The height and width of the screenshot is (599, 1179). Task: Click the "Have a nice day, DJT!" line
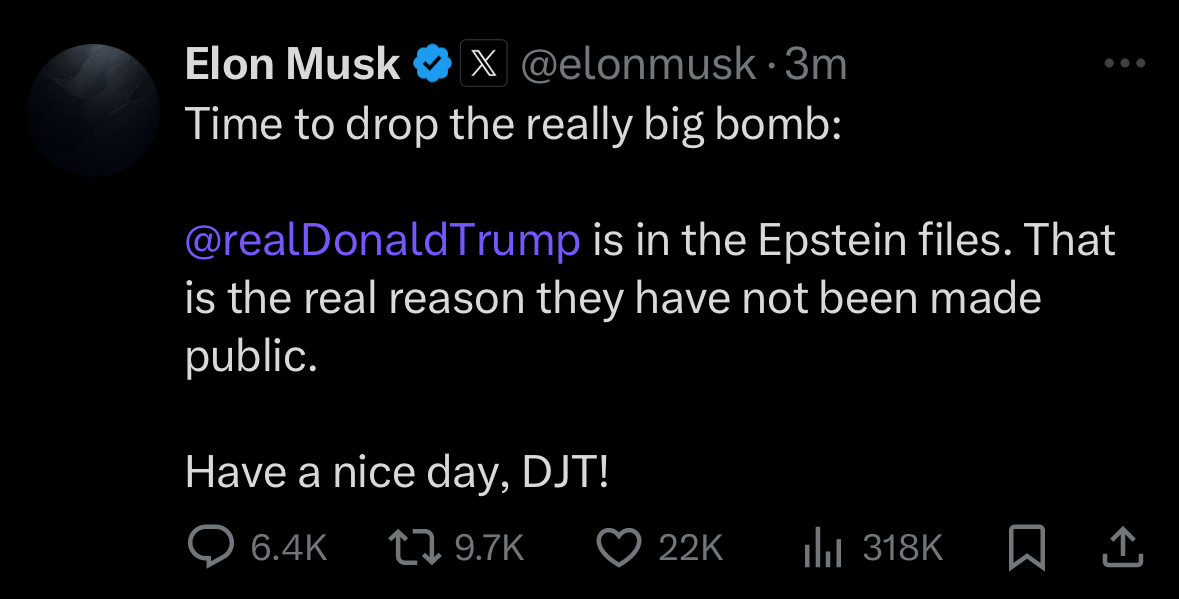[x=396, y=472]
